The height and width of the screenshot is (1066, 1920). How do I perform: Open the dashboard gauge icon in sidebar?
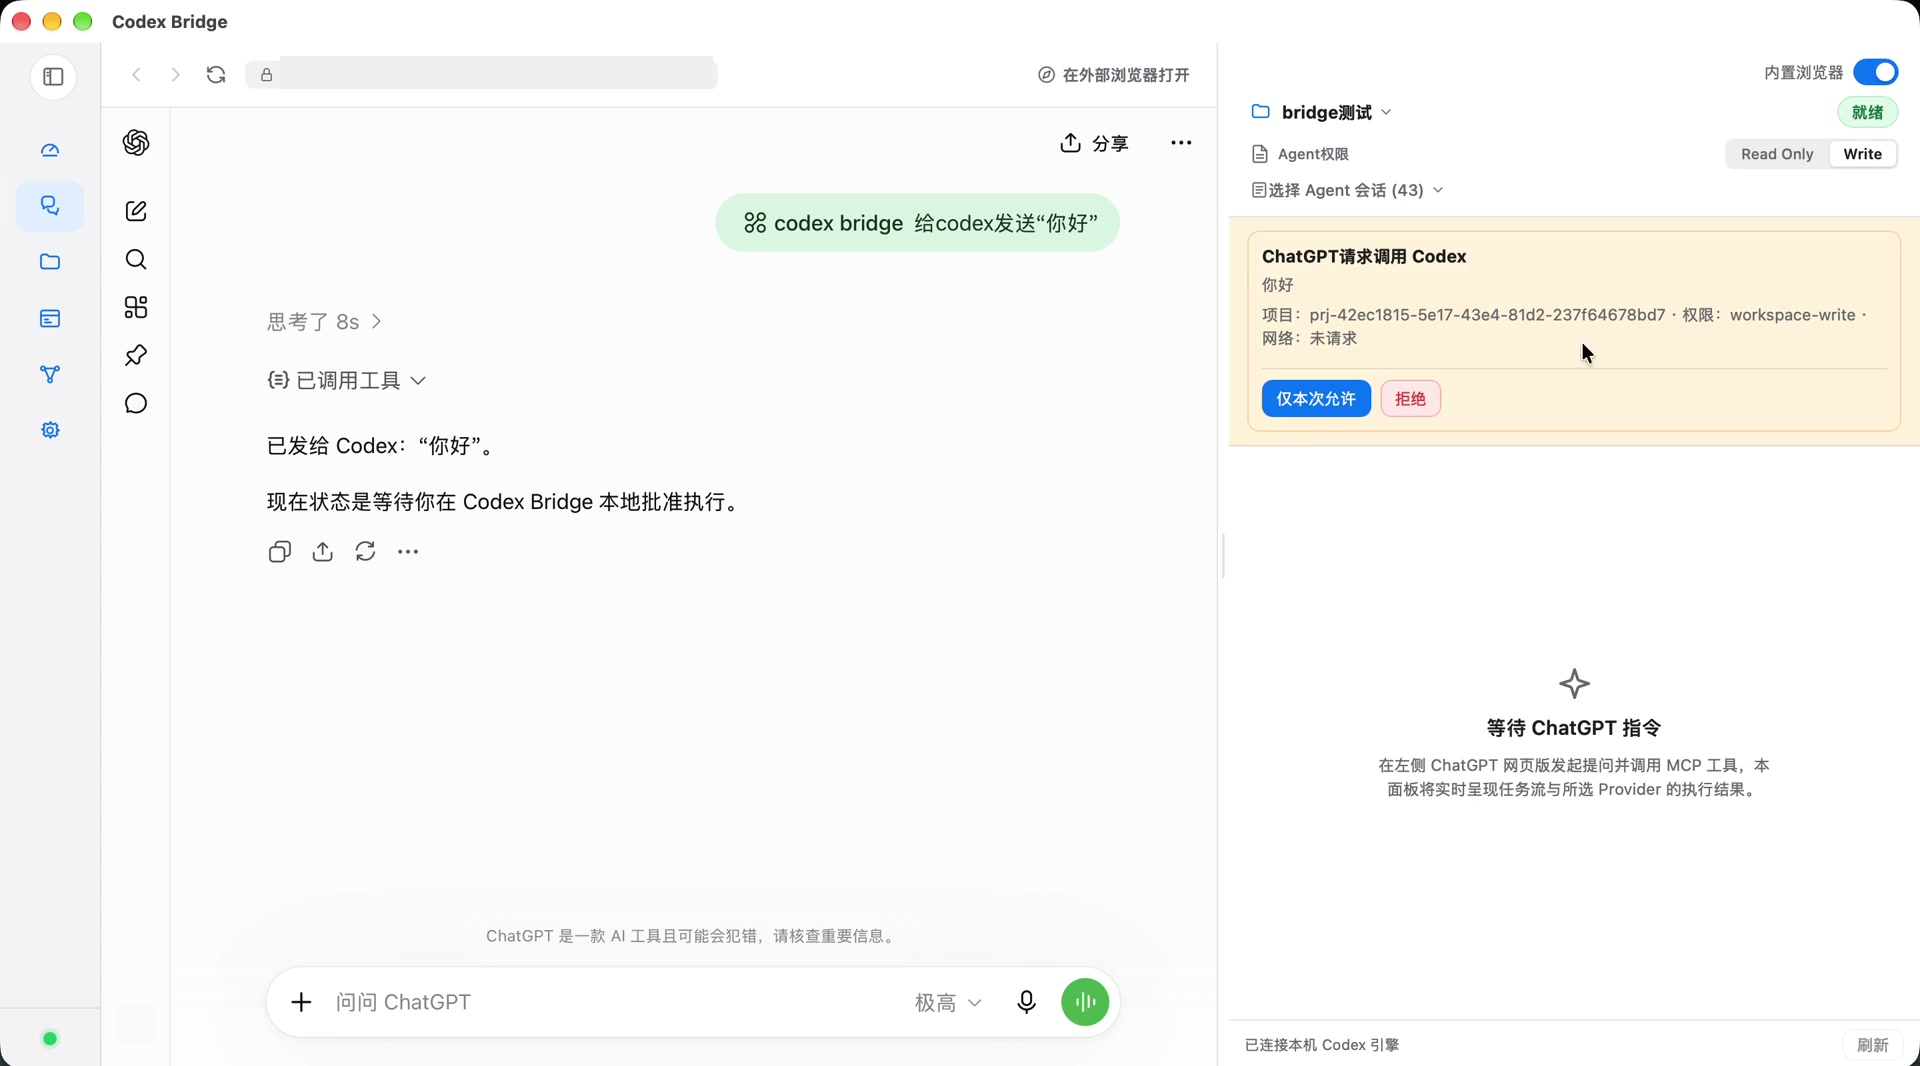point(50,150)
